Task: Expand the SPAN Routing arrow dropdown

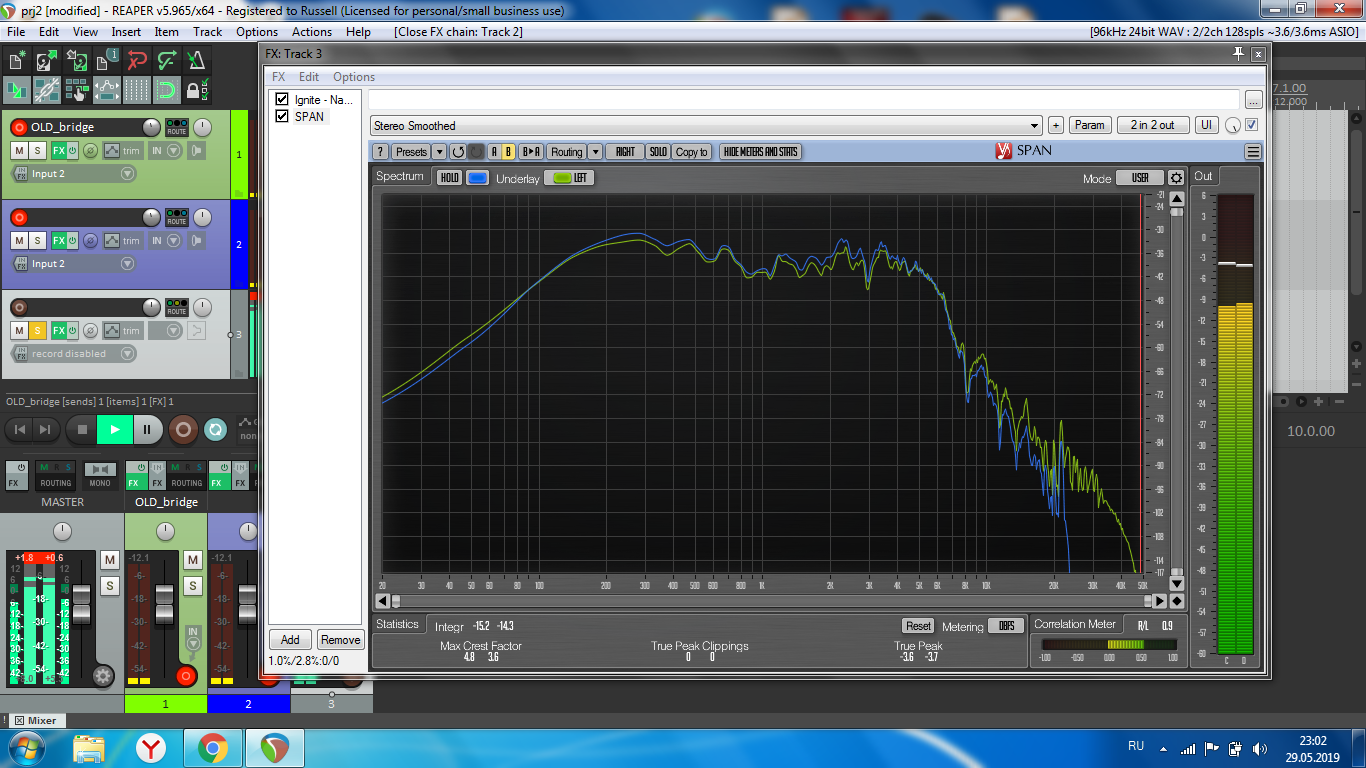Action: [595, 152]
